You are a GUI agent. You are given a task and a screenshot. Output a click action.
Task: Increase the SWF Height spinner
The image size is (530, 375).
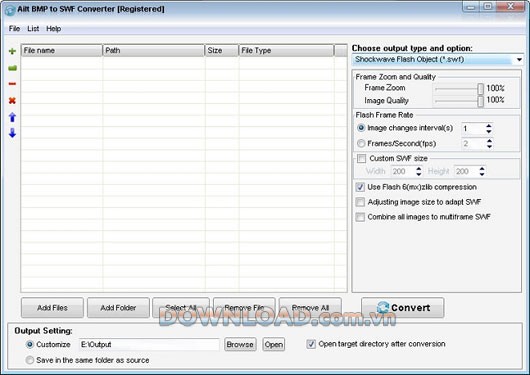point(482,168)
